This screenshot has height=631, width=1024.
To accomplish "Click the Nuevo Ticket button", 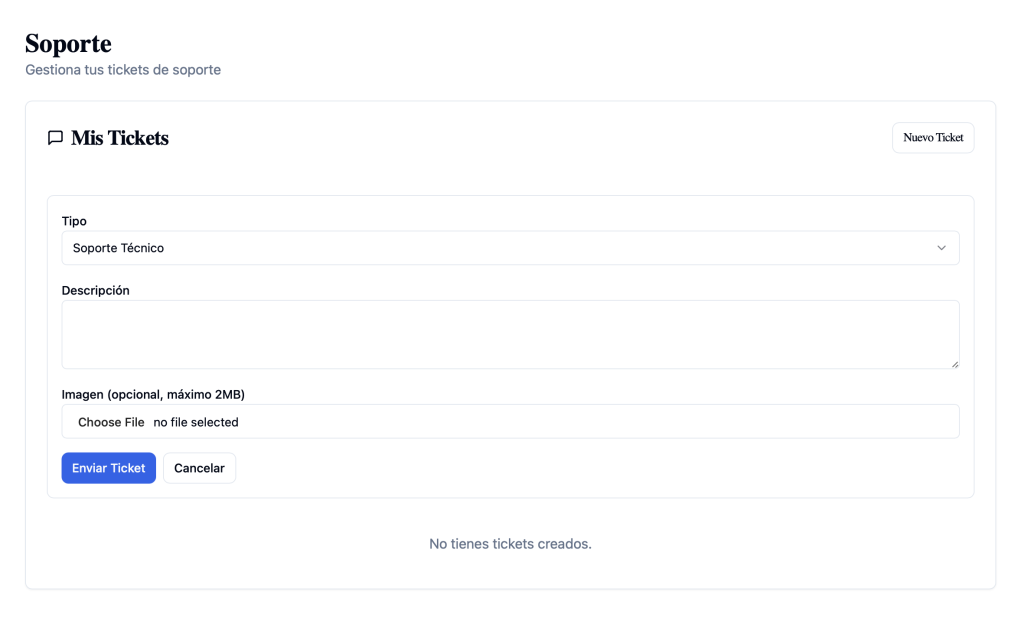I will [x=933, y=138].
